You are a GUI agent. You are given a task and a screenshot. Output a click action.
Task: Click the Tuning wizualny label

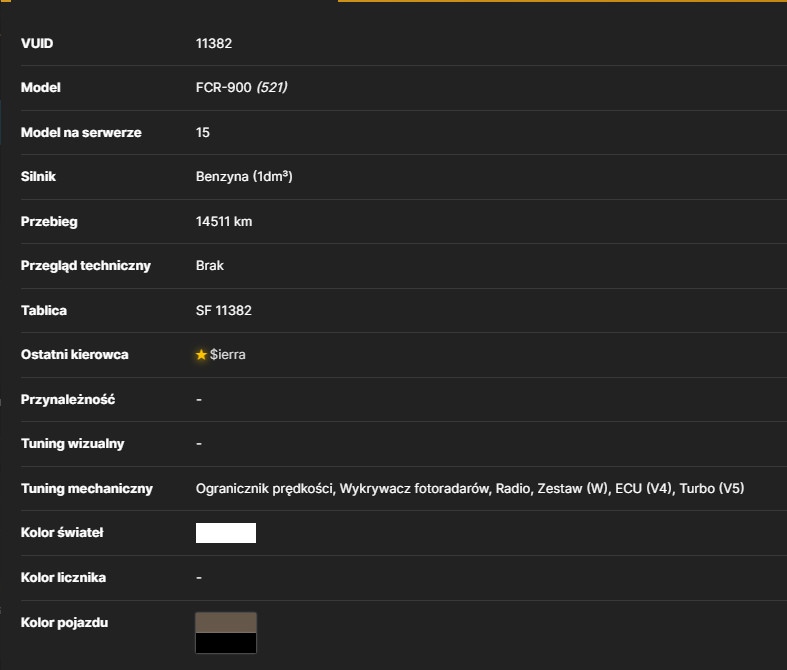73,444
